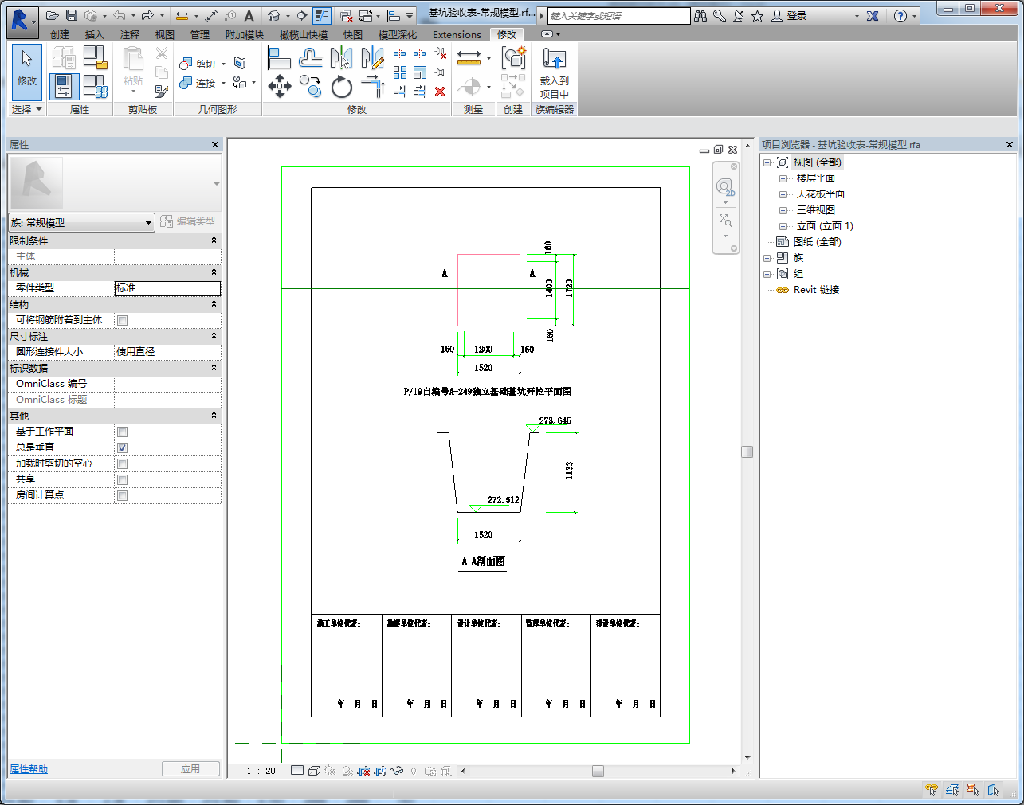Screen dimensions: 1024x805
Task: Collapse the '标识数据' properties section
Action: [214, 368]
